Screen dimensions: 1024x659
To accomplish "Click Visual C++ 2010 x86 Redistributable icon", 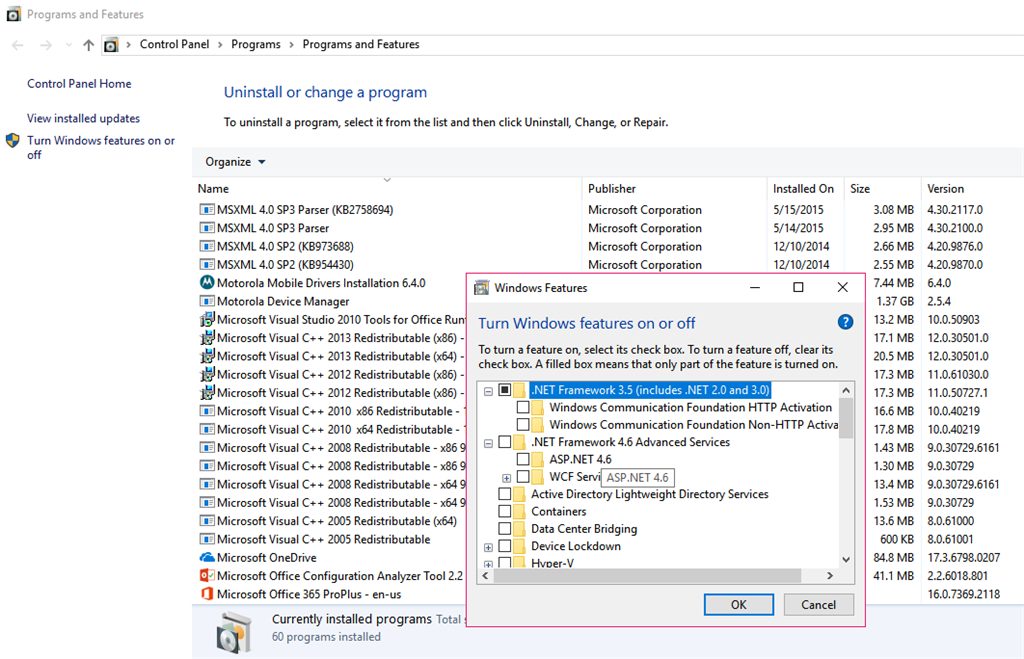I will pos(207,411).
